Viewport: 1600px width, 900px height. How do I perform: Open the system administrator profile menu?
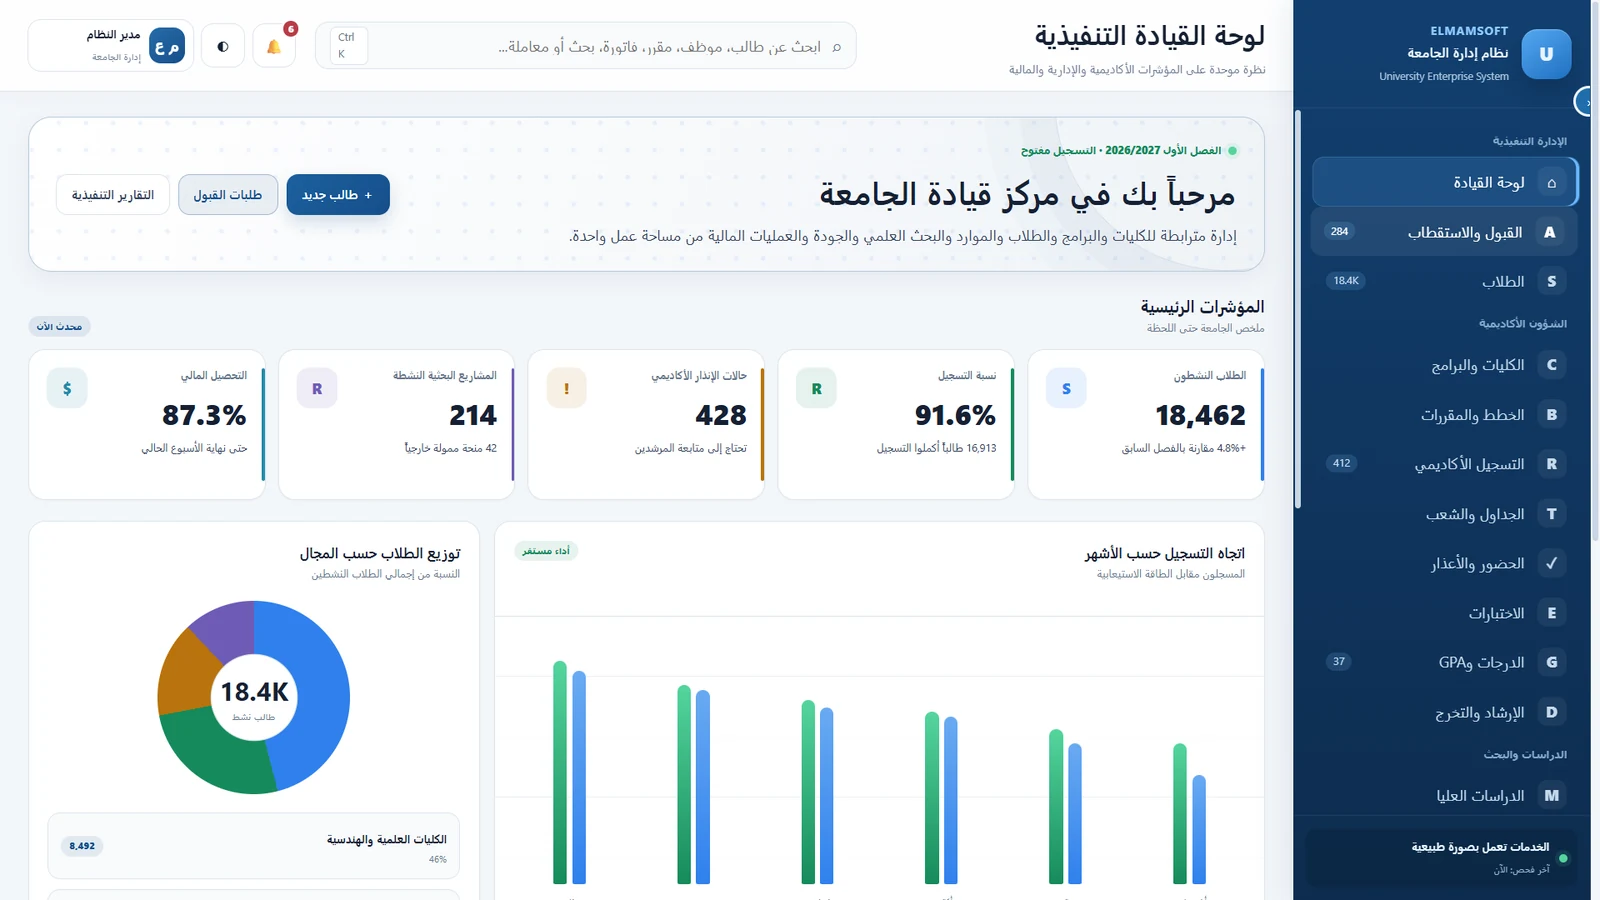click(111, 46)
